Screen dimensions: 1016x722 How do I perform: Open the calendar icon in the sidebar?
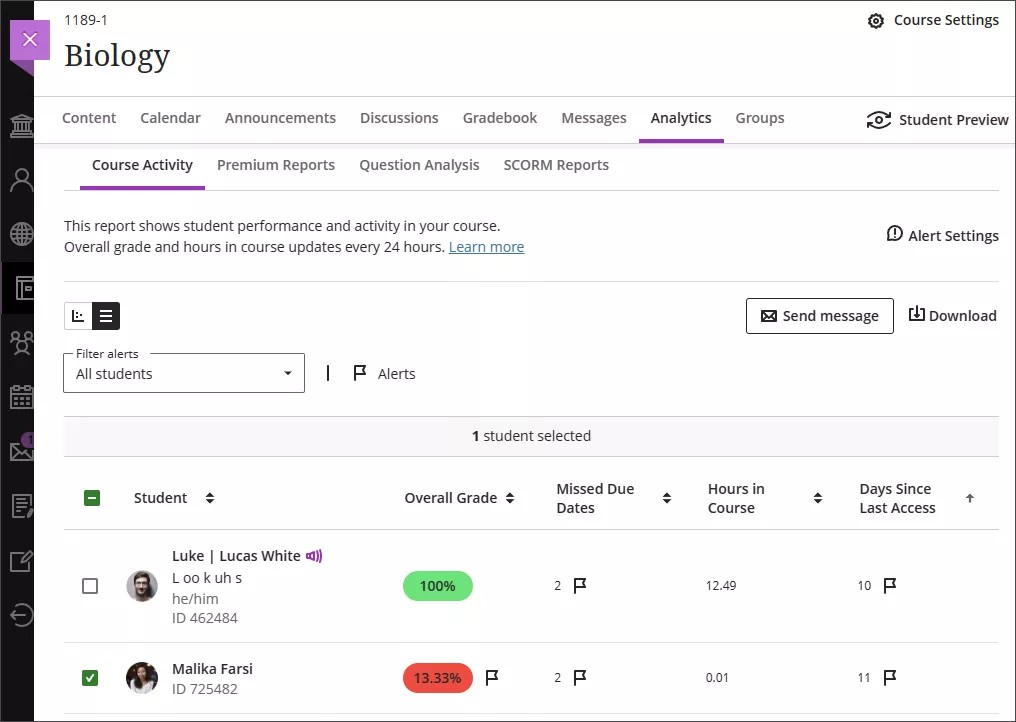[x=21, y=397]
